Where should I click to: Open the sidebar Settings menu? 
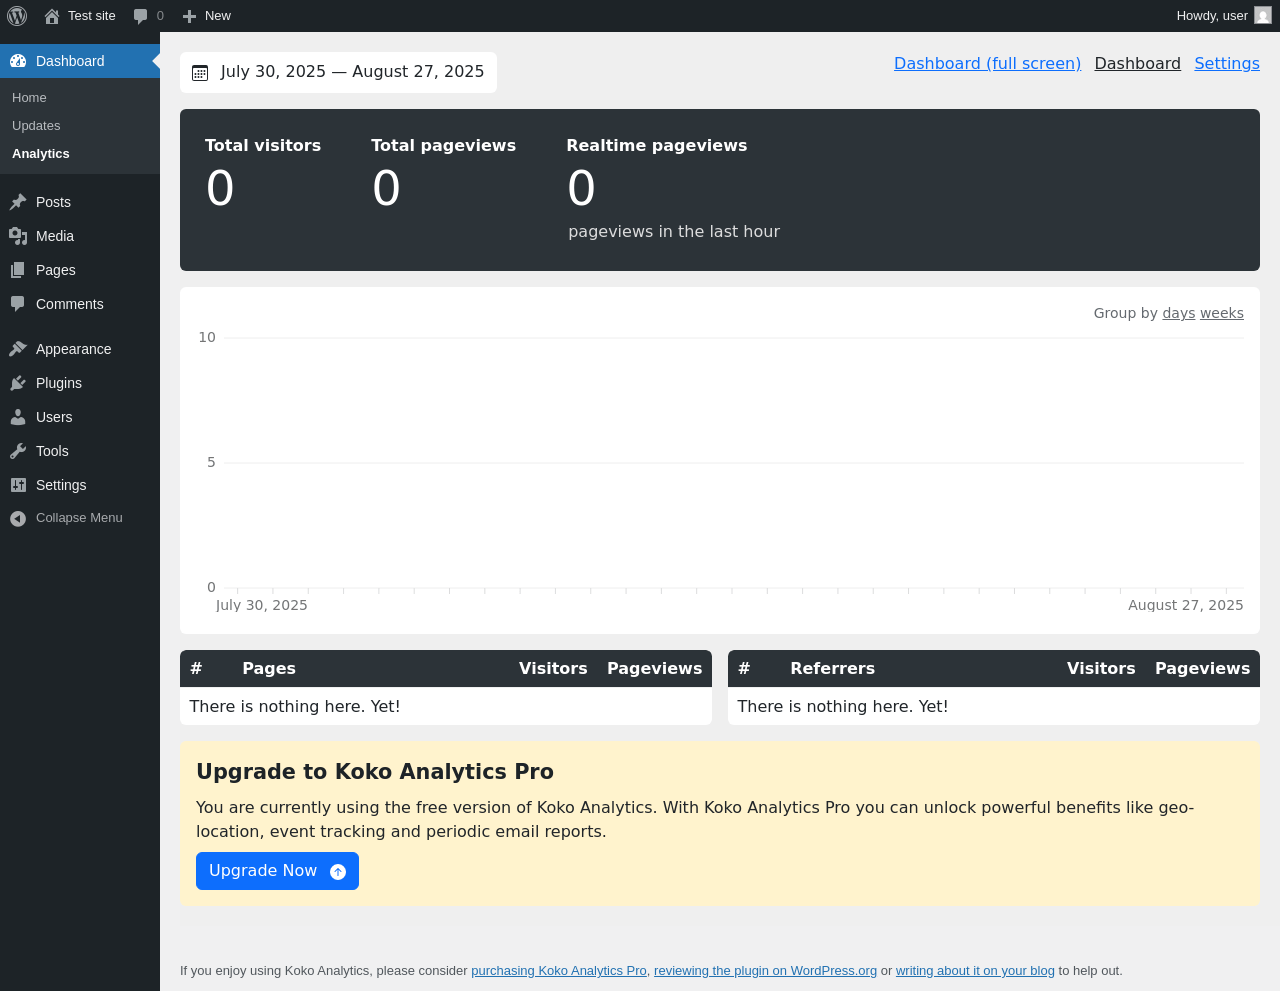pyautogui.click(x=80, y=485)
